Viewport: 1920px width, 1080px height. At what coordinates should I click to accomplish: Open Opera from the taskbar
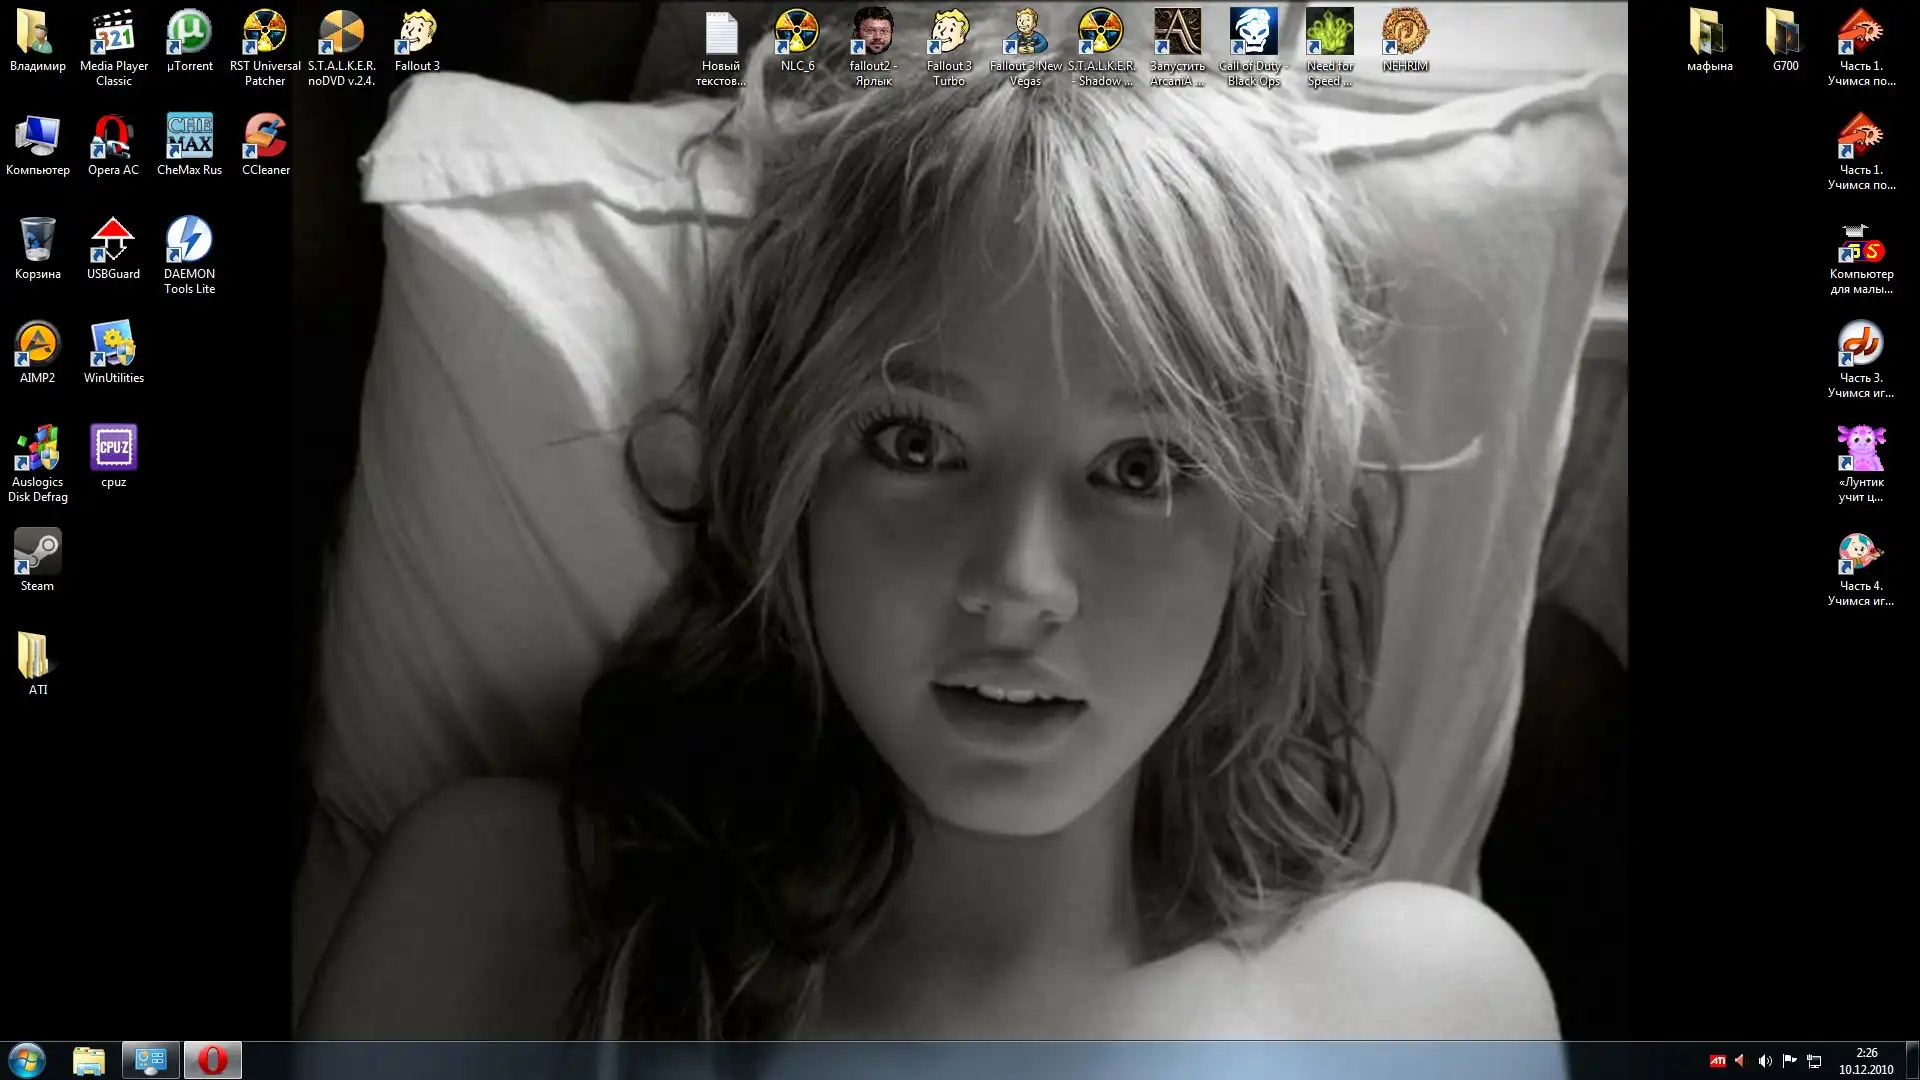(x=212, y=1060)
